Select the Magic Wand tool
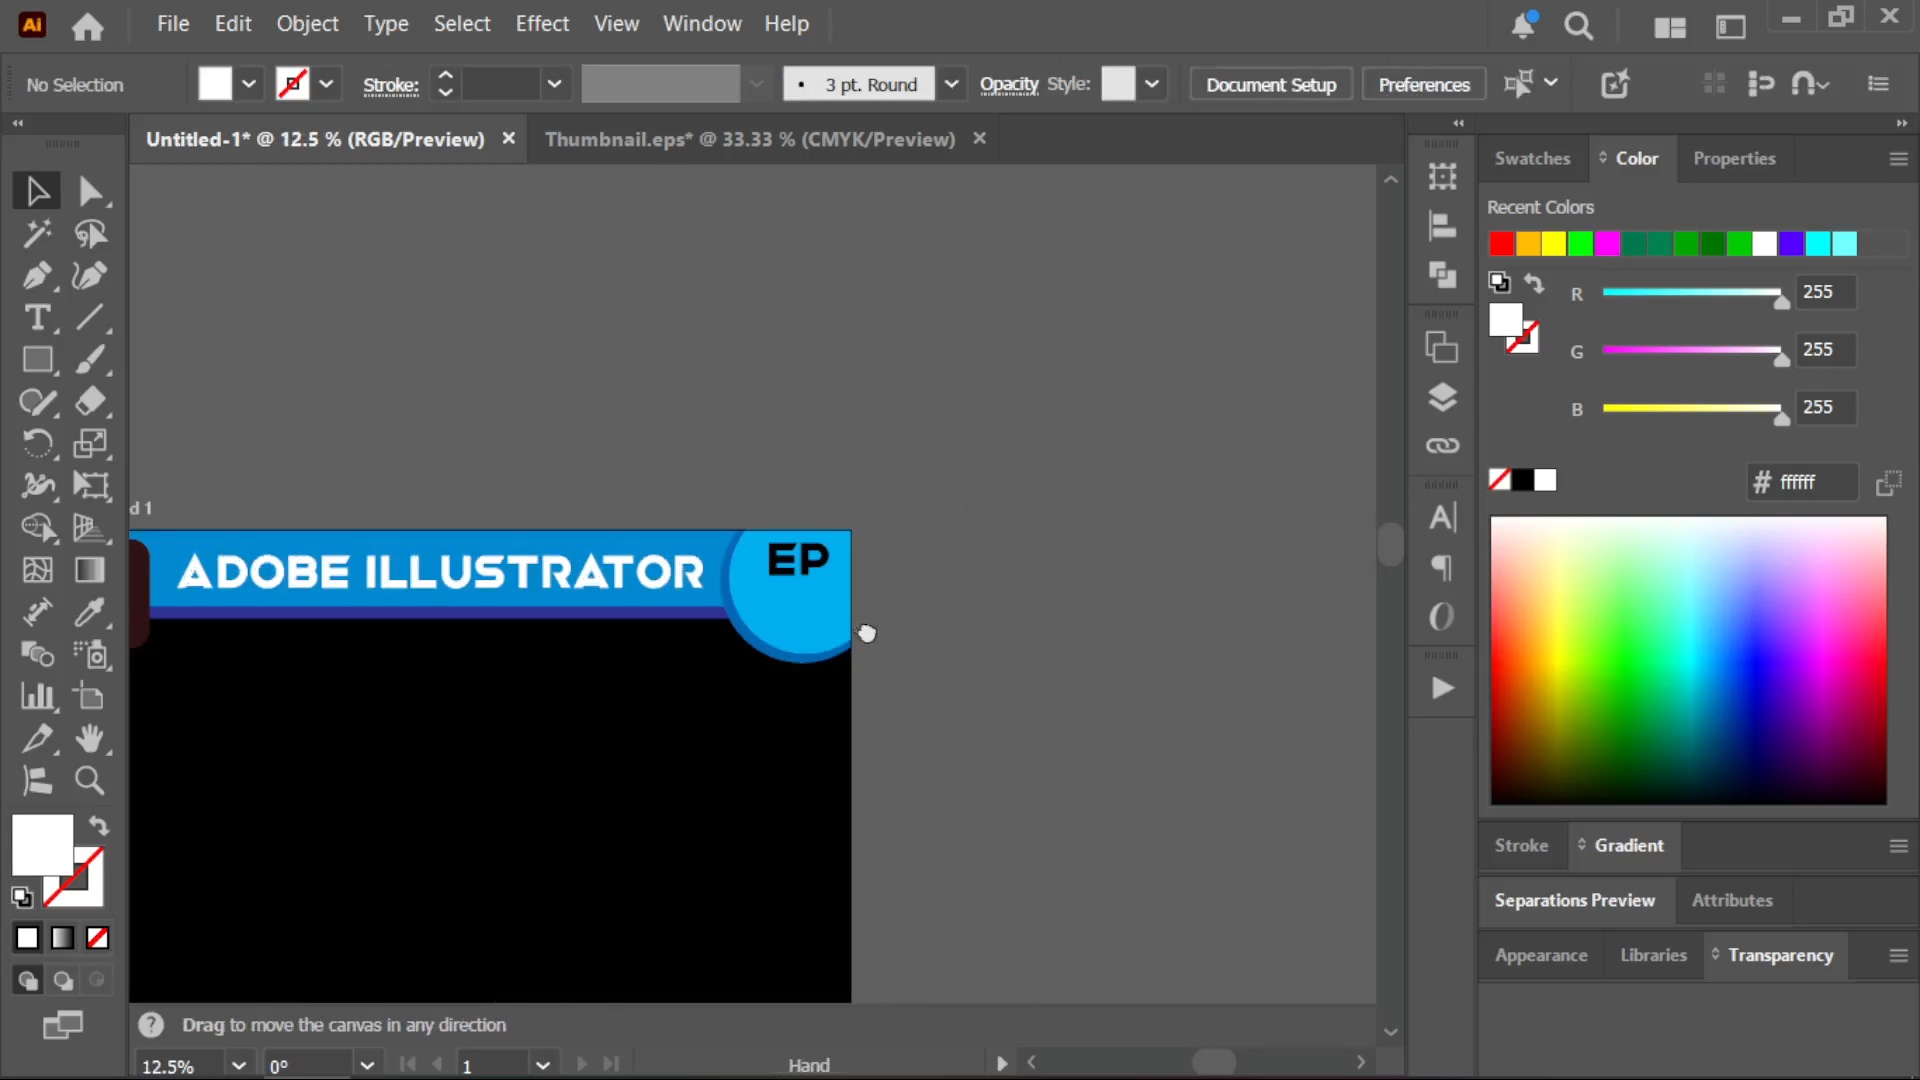 [x=37, y=233]
